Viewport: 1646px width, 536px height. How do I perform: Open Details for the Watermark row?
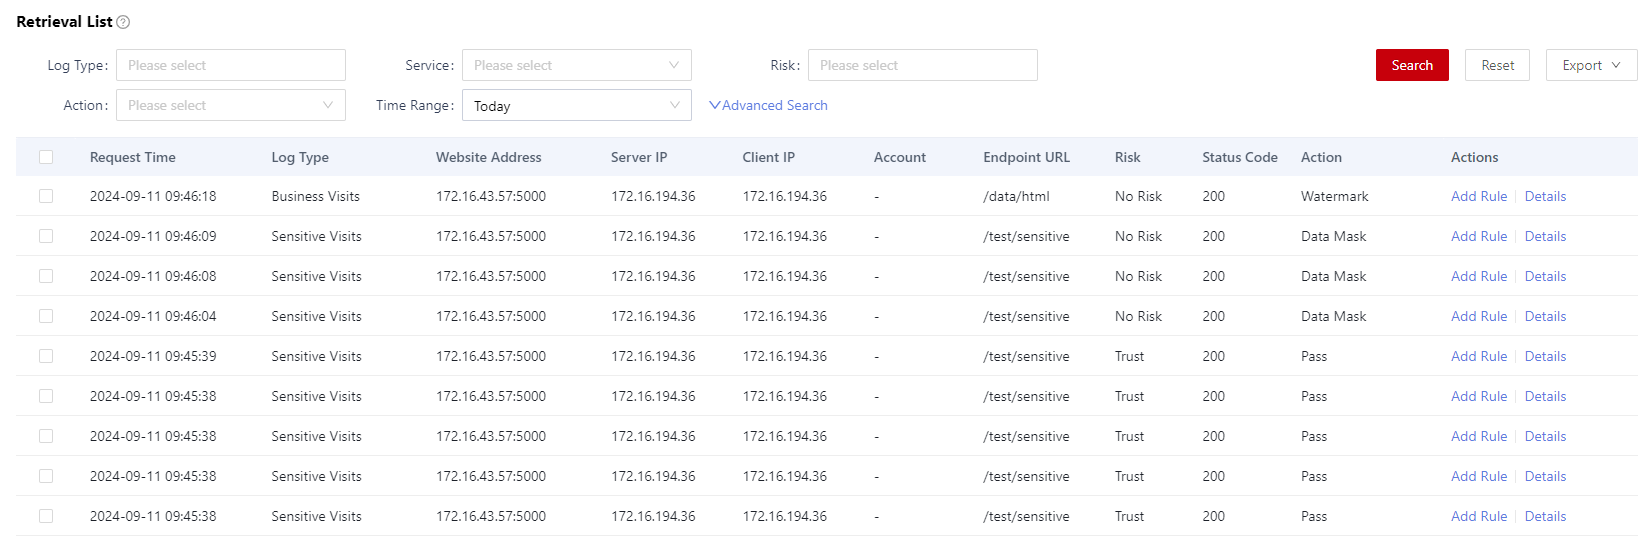[x=1545, y=196]
